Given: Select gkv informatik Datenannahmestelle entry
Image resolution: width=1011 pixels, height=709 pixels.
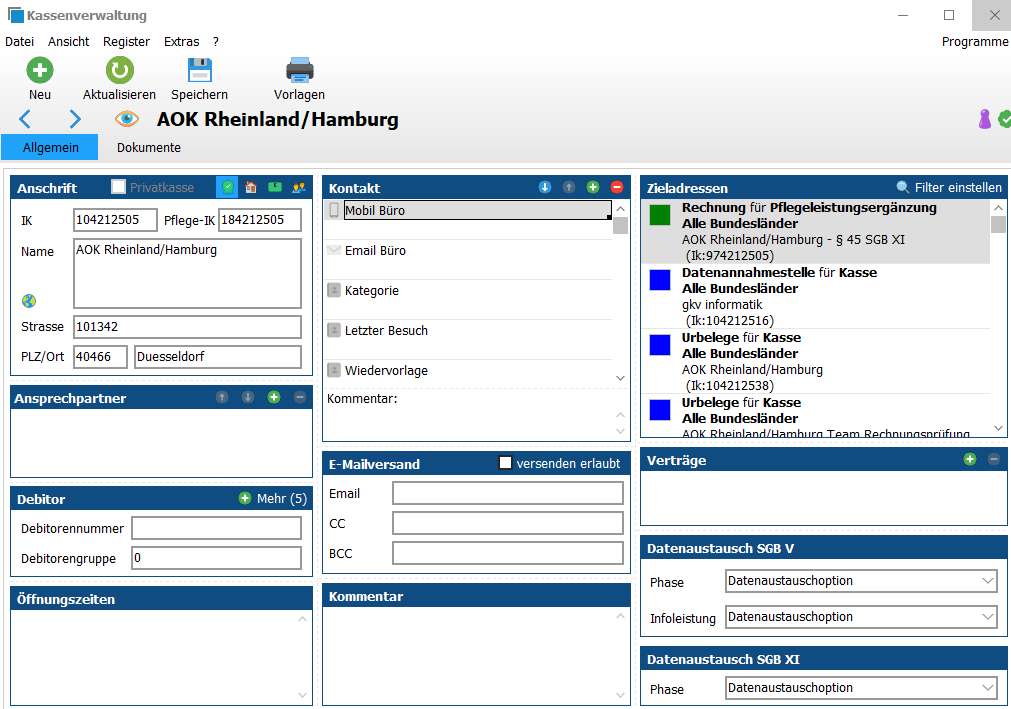Looking at the screenshot, I should pyautogui.click(x=816, y=296).
